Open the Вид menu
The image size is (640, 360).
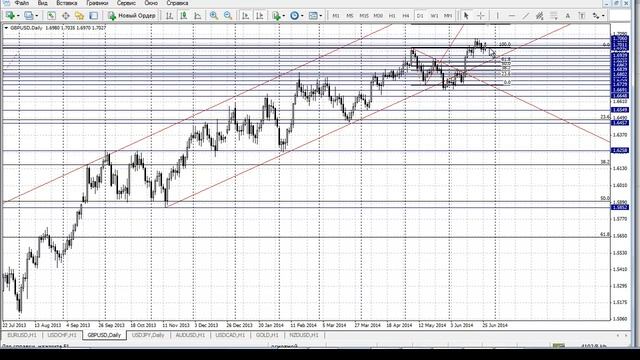[x=42, y=3]
